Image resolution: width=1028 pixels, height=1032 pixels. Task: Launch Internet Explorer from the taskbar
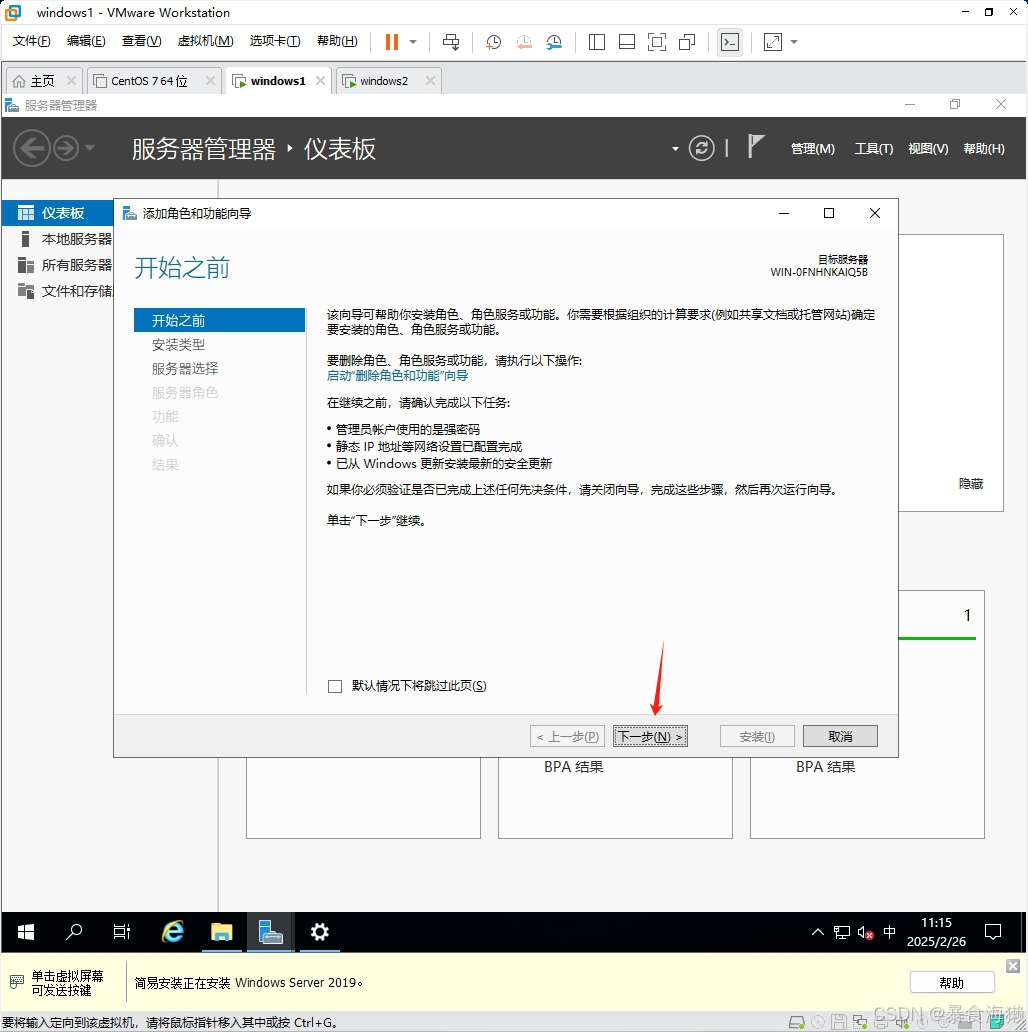tap(173, 932)
